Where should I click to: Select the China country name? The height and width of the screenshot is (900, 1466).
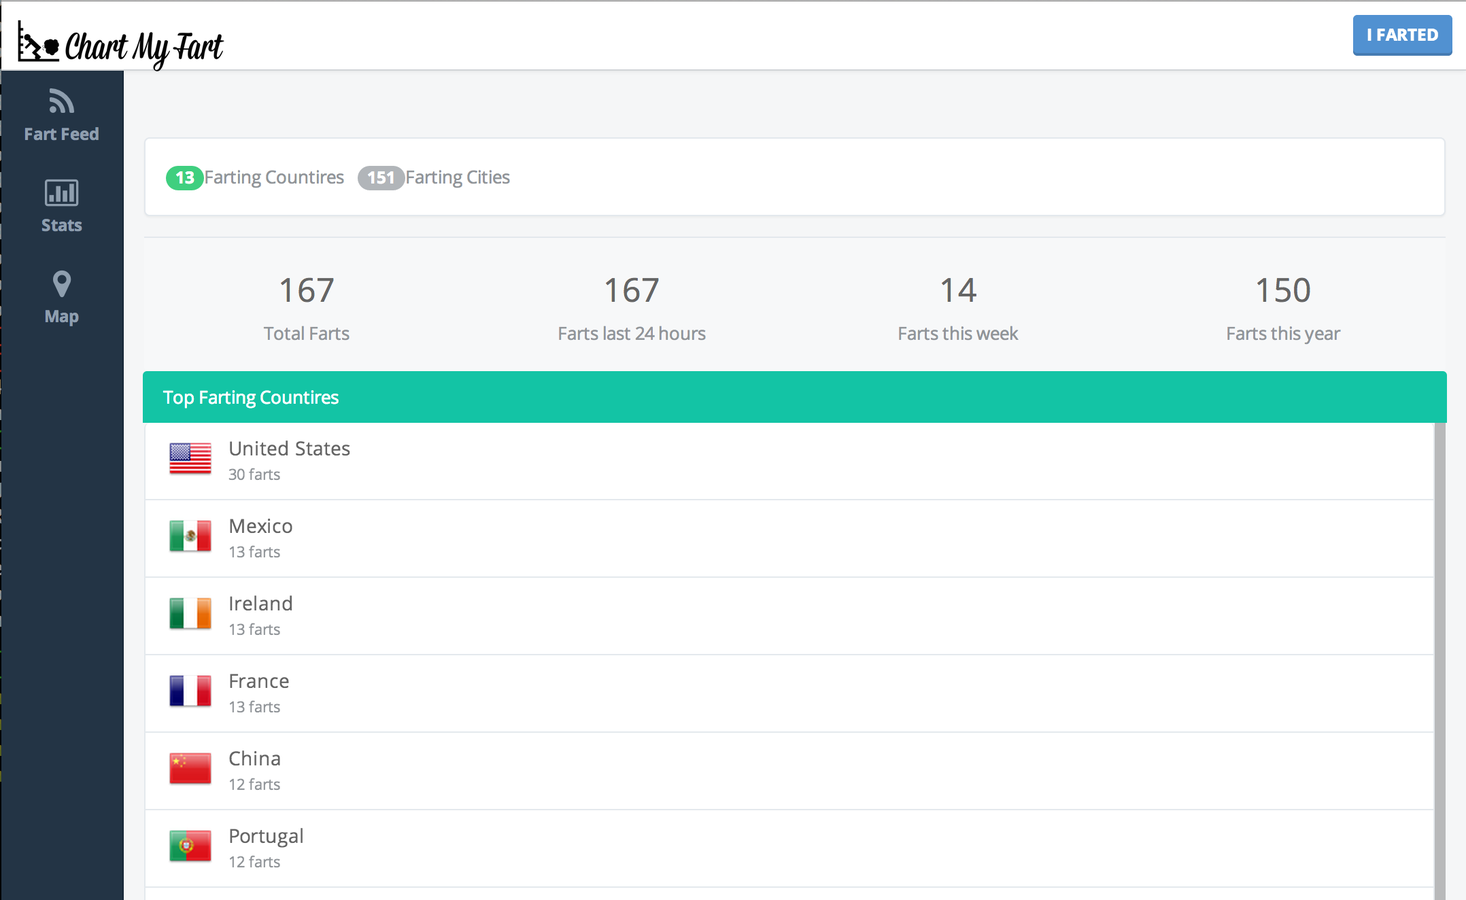coord(254,759)
